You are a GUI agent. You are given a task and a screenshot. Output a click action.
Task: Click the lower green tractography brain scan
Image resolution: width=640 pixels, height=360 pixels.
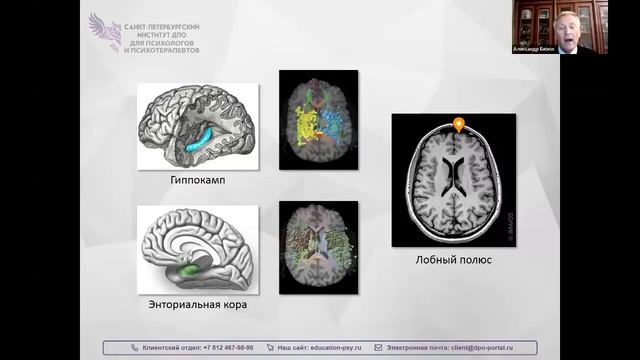(318, 247)
